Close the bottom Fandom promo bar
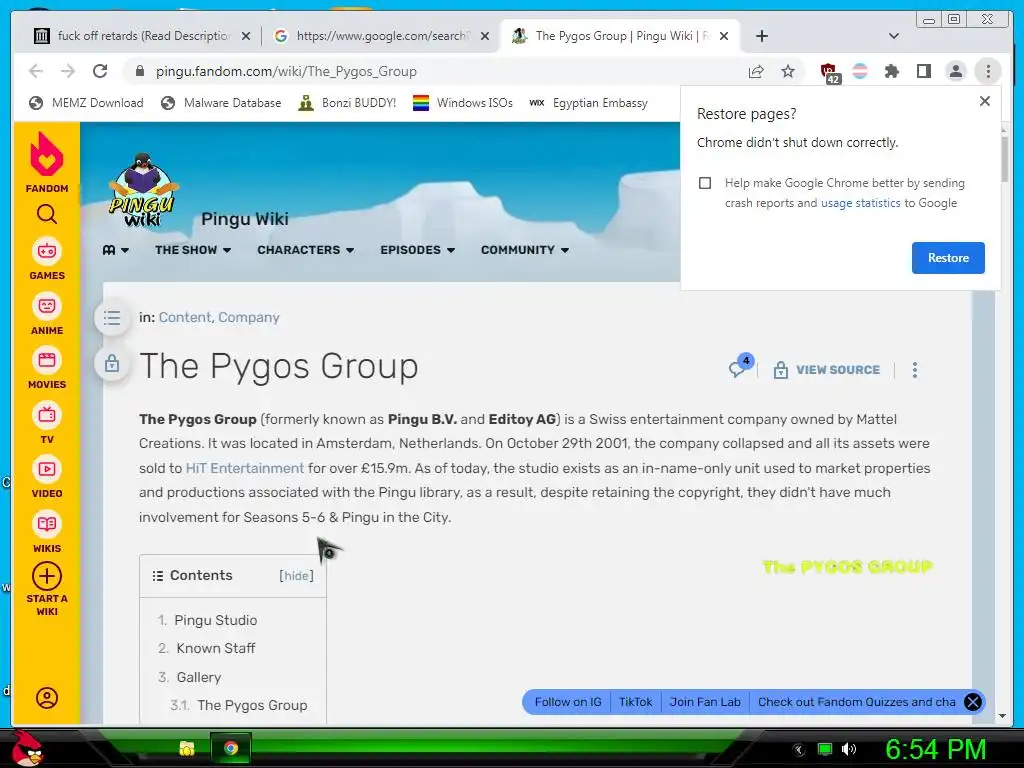This screenshot has height=768, width=1024. pyautogui.click(x=973, y=702)
